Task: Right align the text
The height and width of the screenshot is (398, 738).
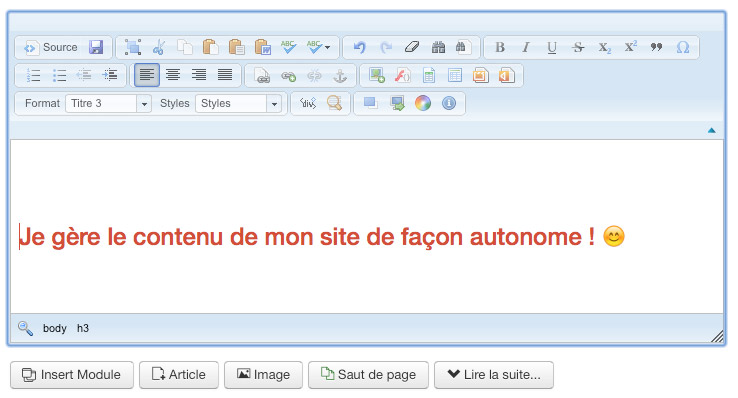Action: pos(199,75)
